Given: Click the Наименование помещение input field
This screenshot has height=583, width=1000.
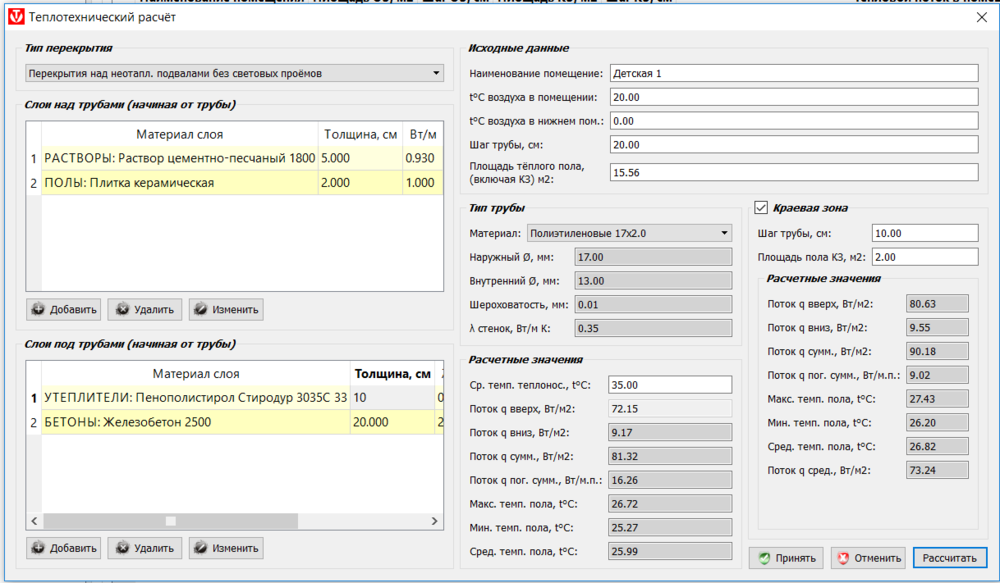Looking at the screenshot, I should click(792, 73).
